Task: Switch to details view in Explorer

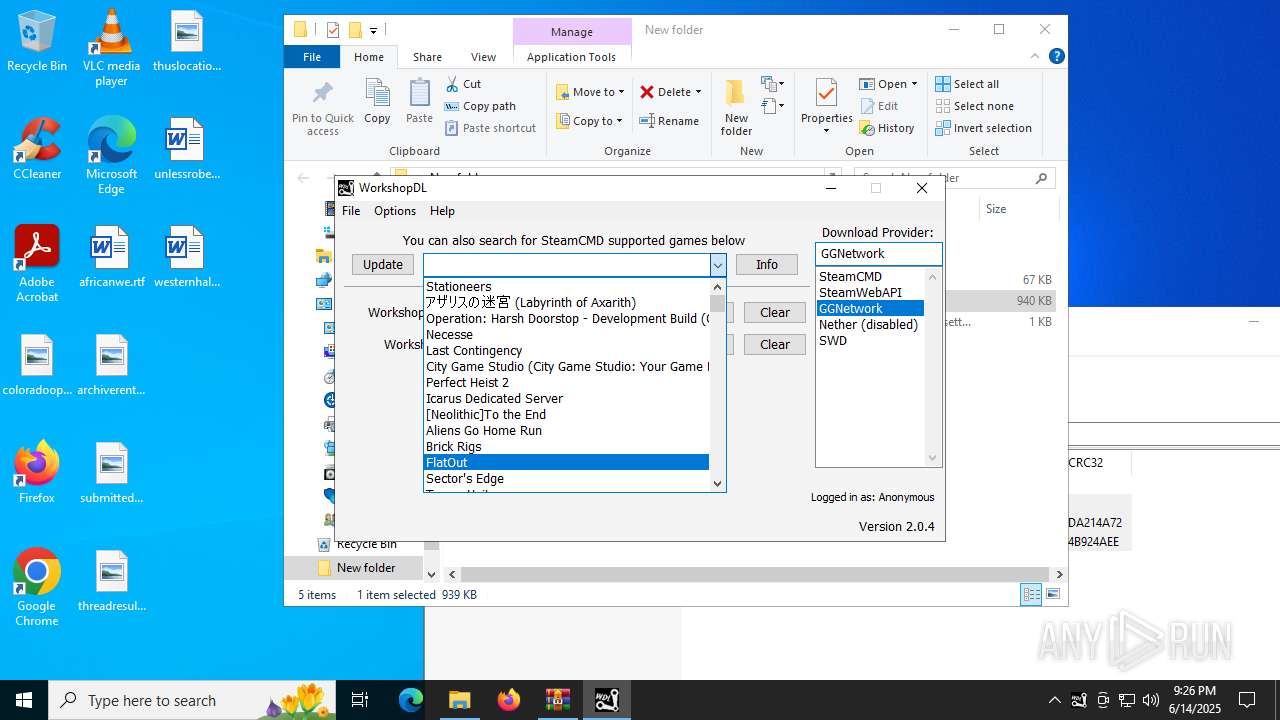Action: click(1031, 594)
